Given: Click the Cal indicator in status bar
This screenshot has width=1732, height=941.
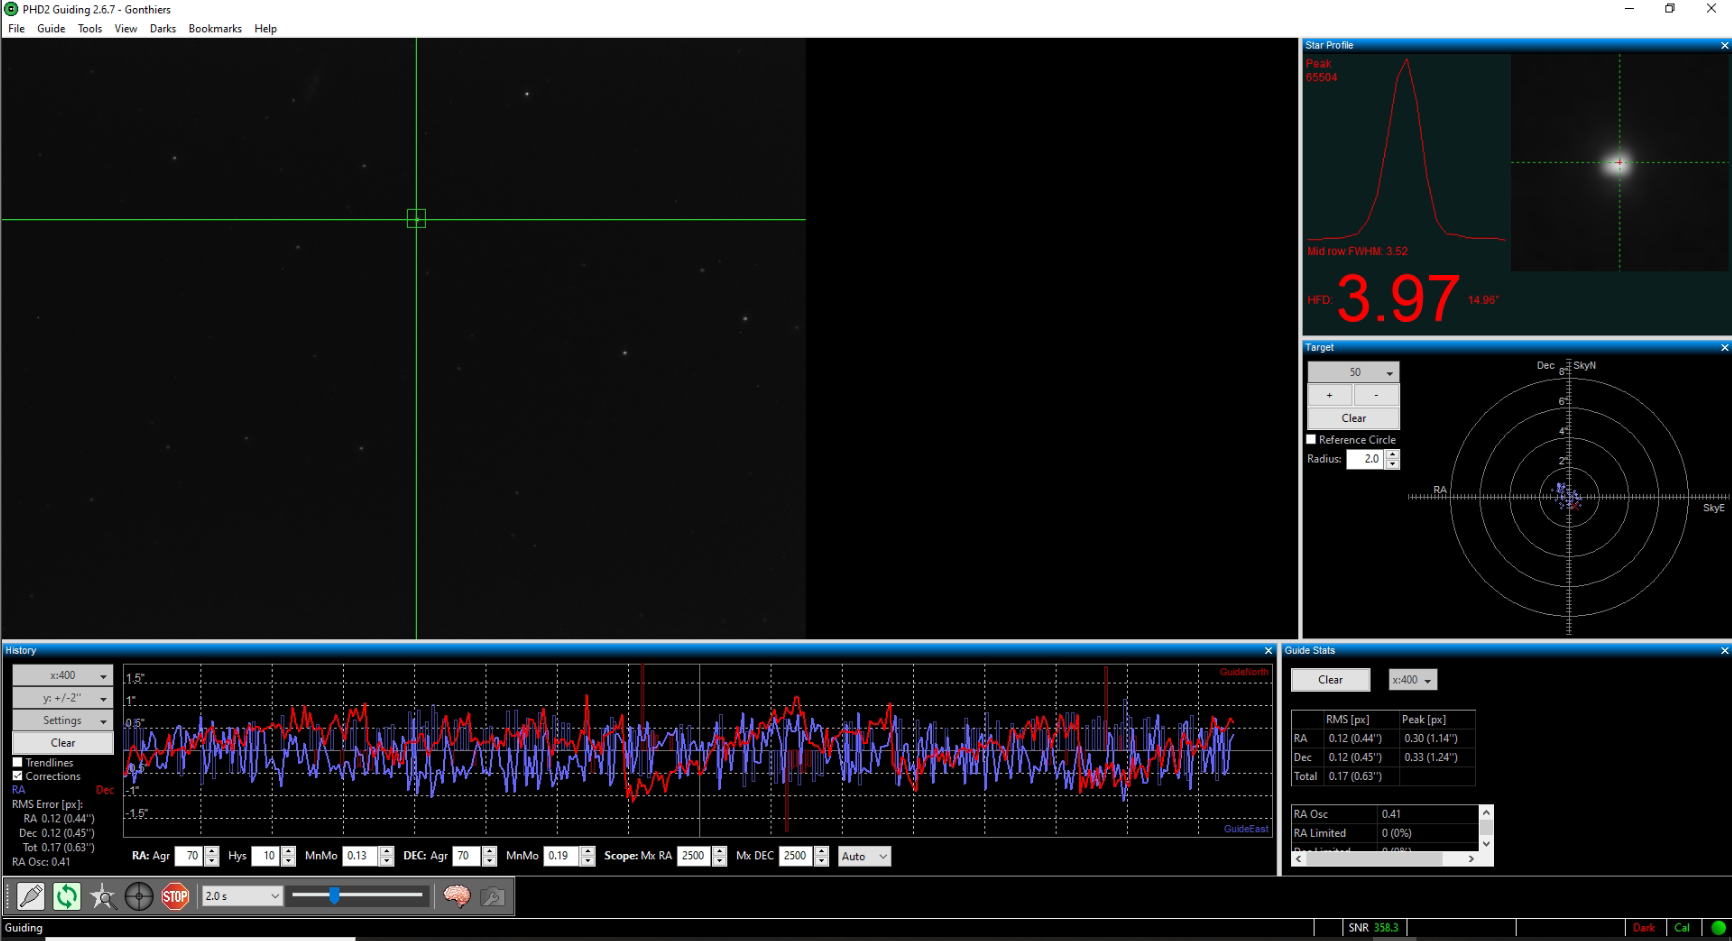Looking at the screenshot, I should (1682, 928).
